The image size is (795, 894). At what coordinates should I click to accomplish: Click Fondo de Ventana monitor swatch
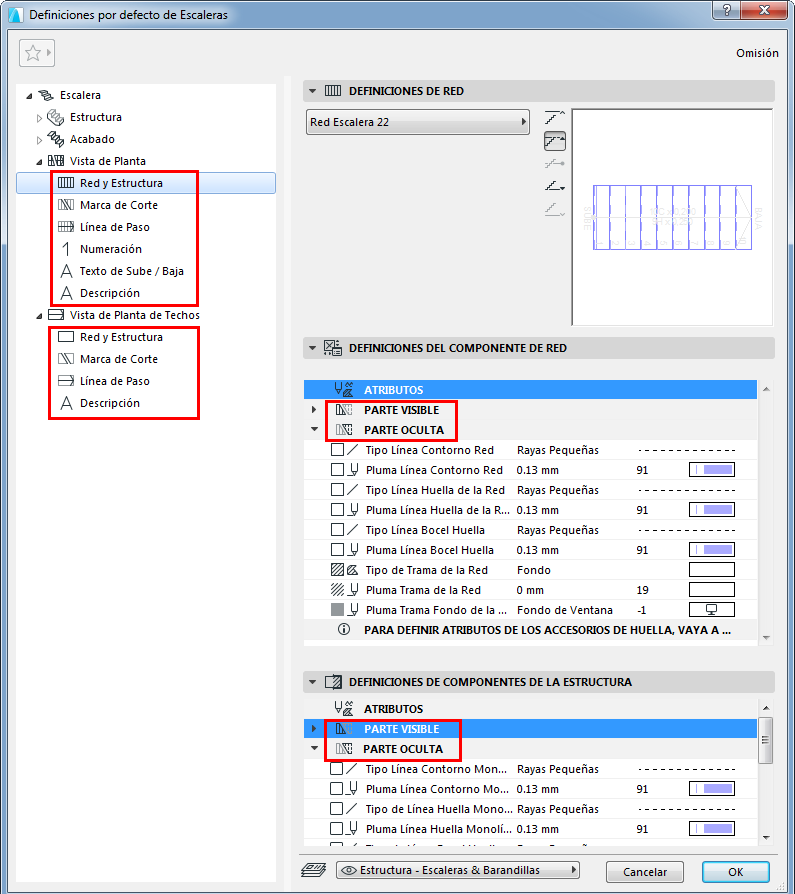712,609
